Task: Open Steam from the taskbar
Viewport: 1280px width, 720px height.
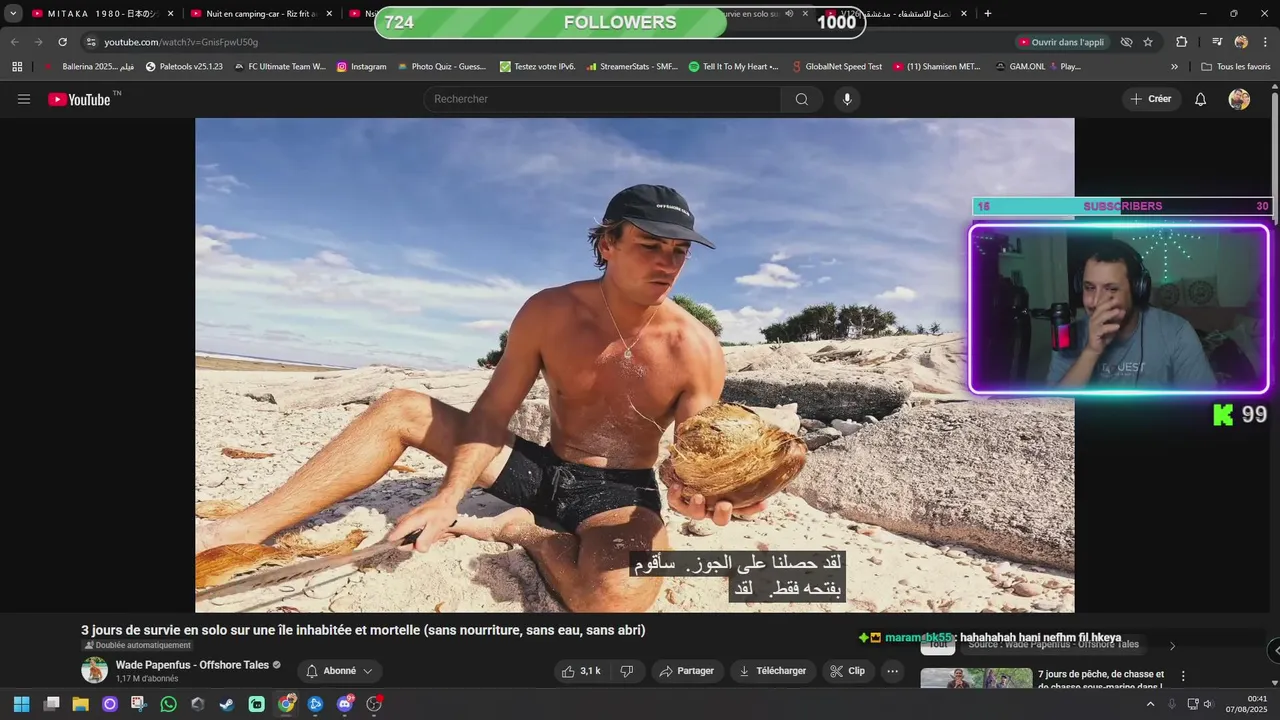Action: (227, 704)
